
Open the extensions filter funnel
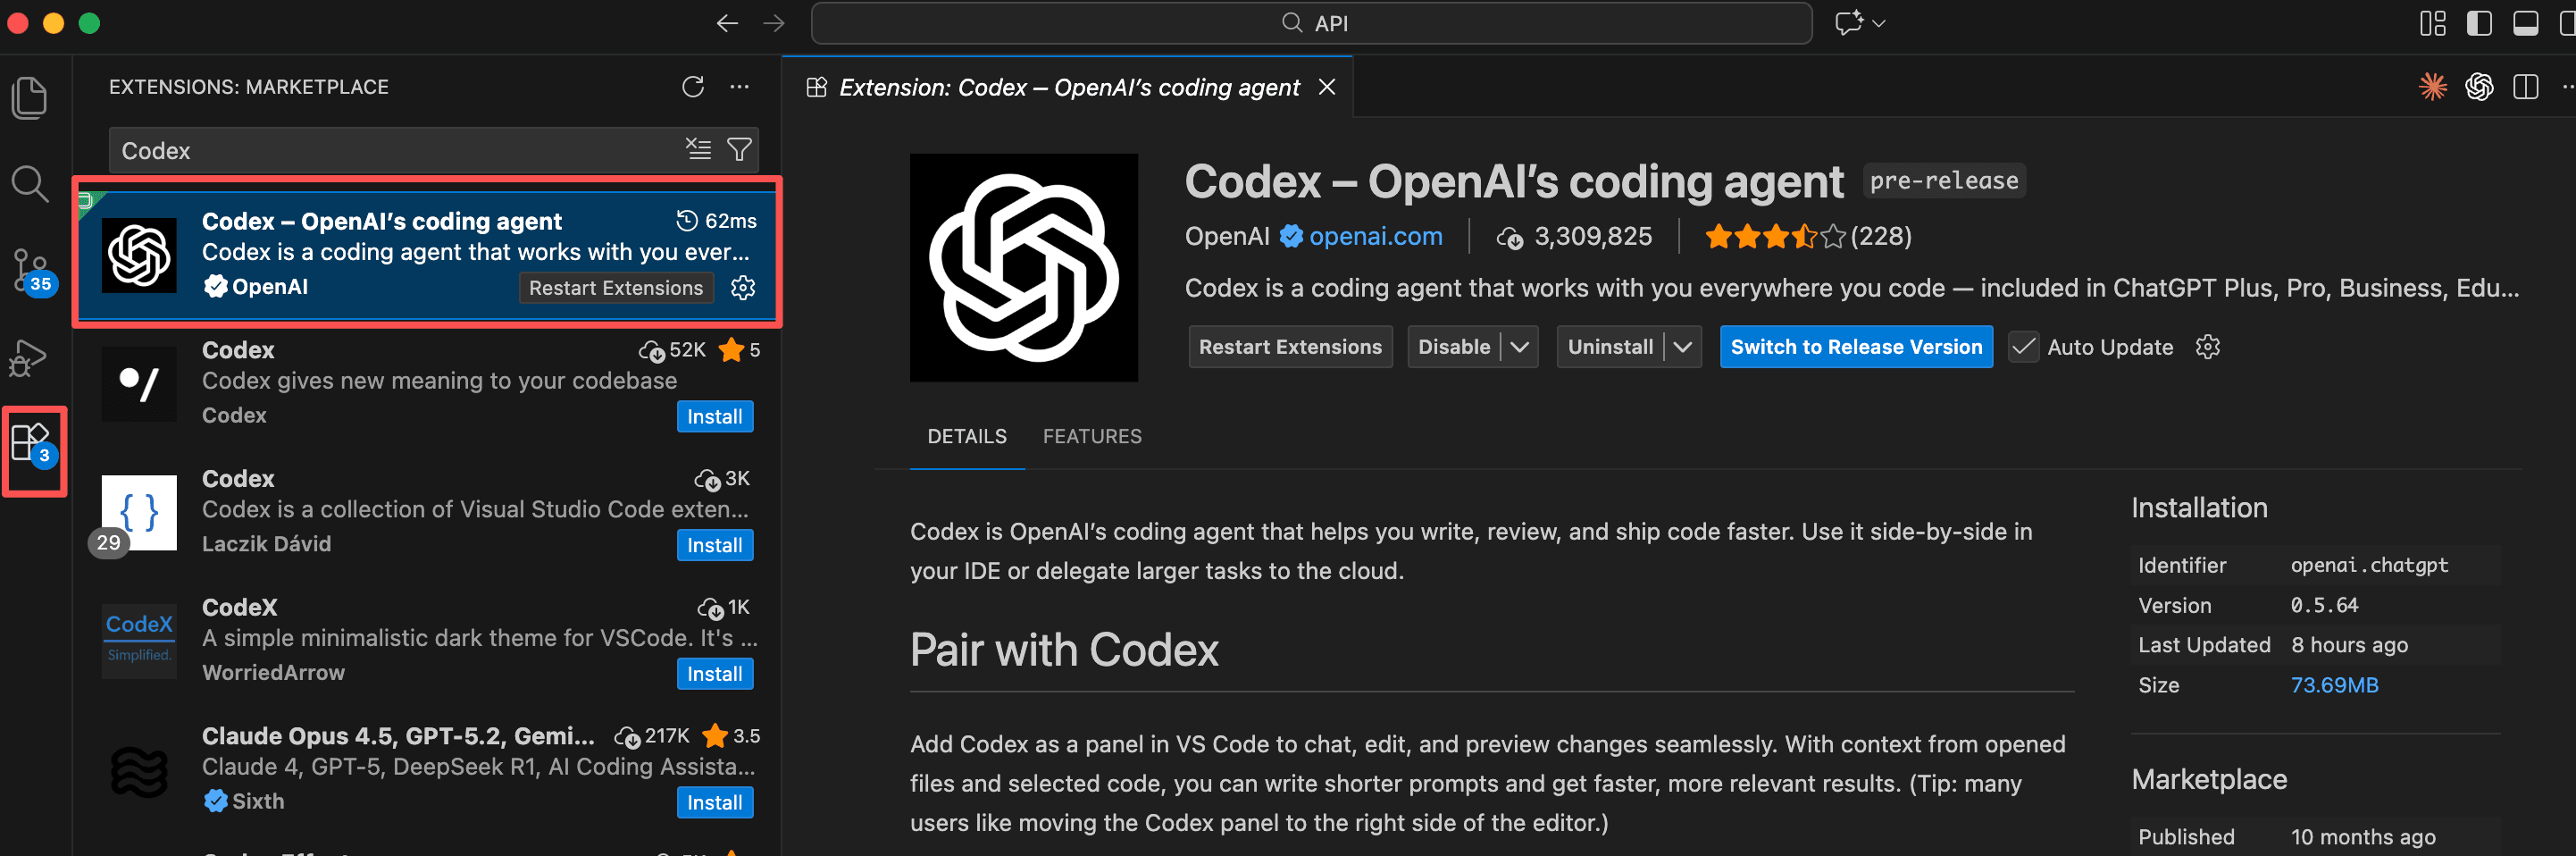[739, 150]
